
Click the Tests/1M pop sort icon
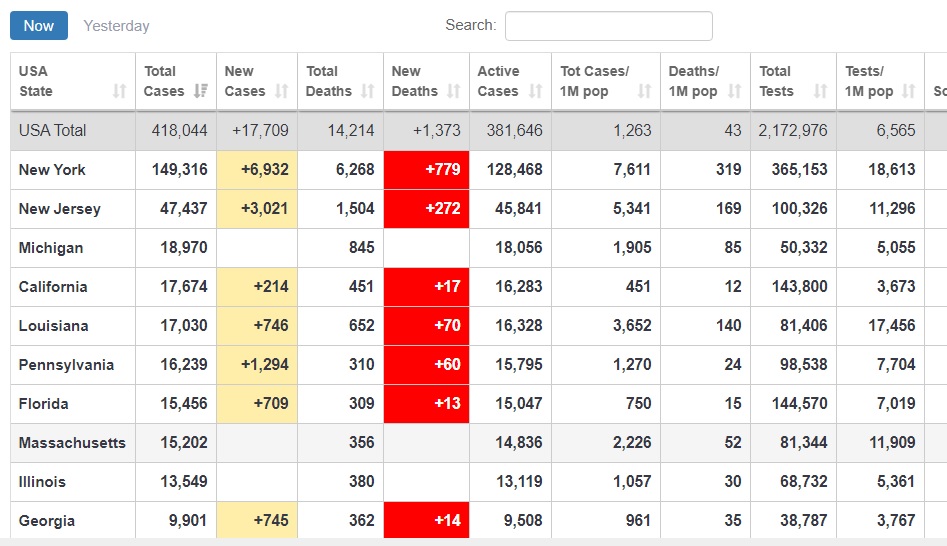point(909,91)
